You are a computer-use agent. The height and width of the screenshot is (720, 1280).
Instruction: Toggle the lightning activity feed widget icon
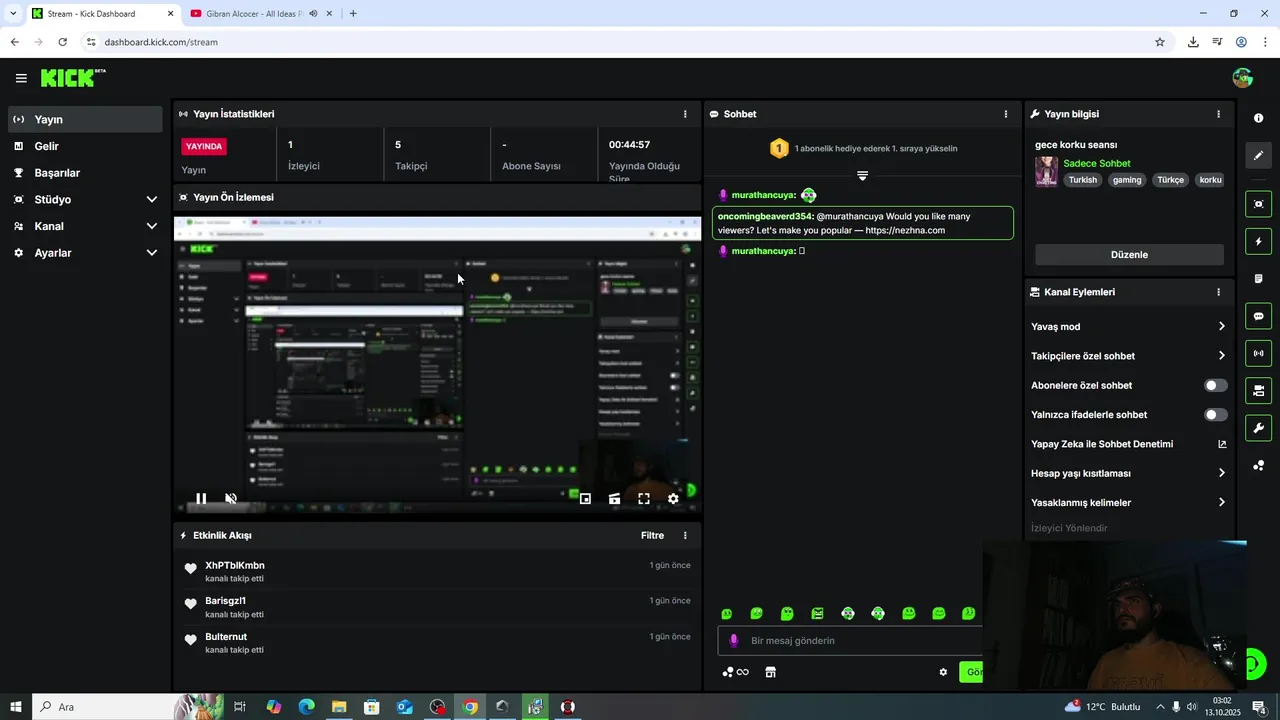[1258, 241]
